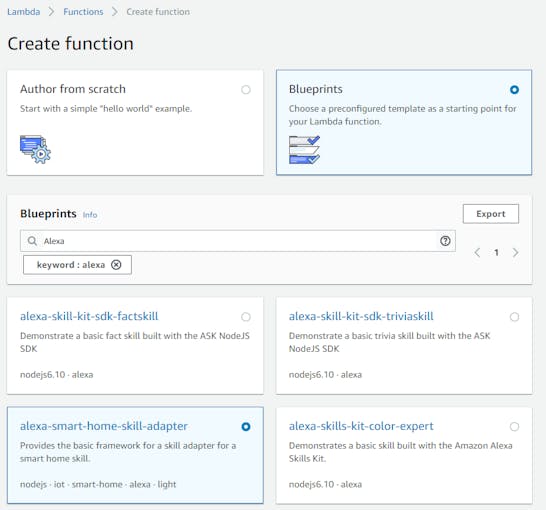Click 'nodejs · iot · smart-home · alexa · light' tags
The width and height of the screenshot is (546, 510).
pyautogui.click(x=98, y=484)
